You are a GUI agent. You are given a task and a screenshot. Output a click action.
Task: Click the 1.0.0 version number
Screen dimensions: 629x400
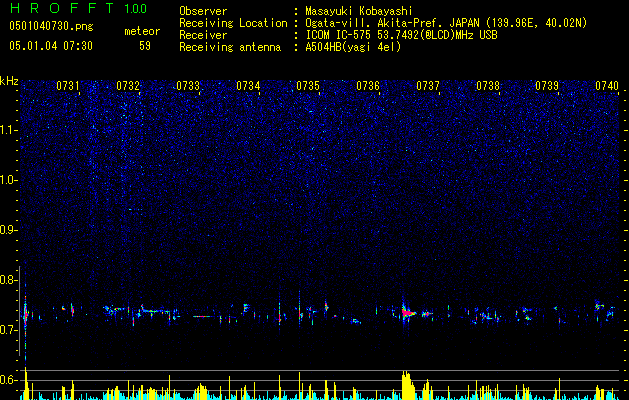[x=136, y=8]
